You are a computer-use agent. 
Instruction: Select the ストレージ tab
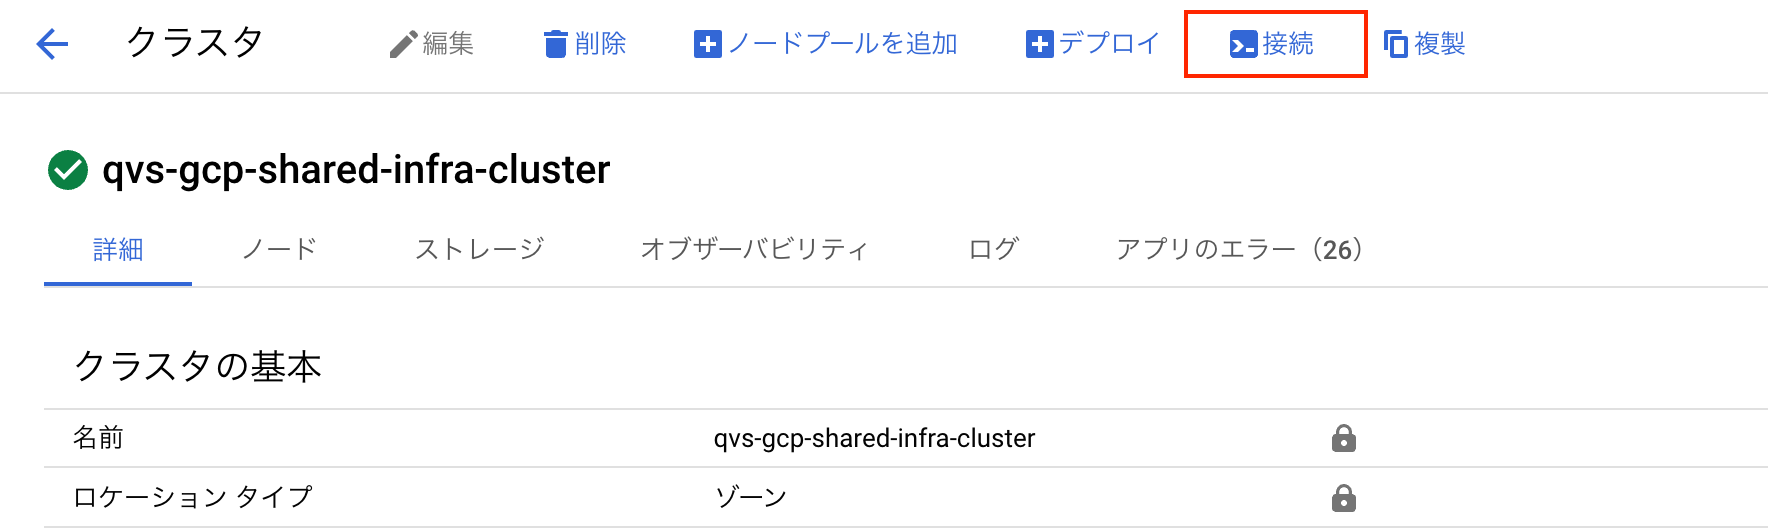[479, 250]
